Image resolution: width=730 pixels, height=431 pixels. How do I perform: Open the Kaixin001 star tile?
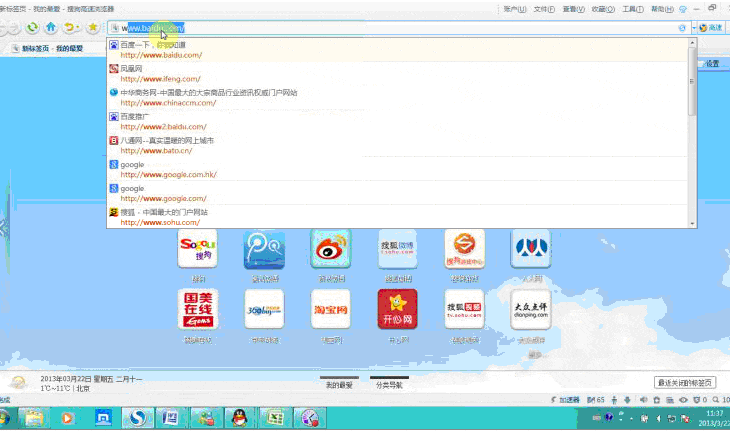tap(397, 309)
